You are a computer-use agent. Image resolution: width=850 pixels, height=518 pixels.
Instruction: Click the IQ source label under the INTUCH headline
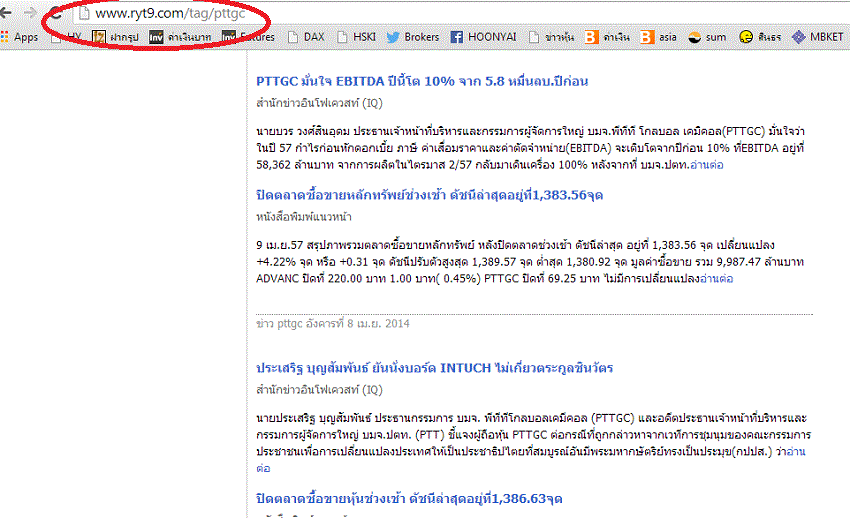319,390
